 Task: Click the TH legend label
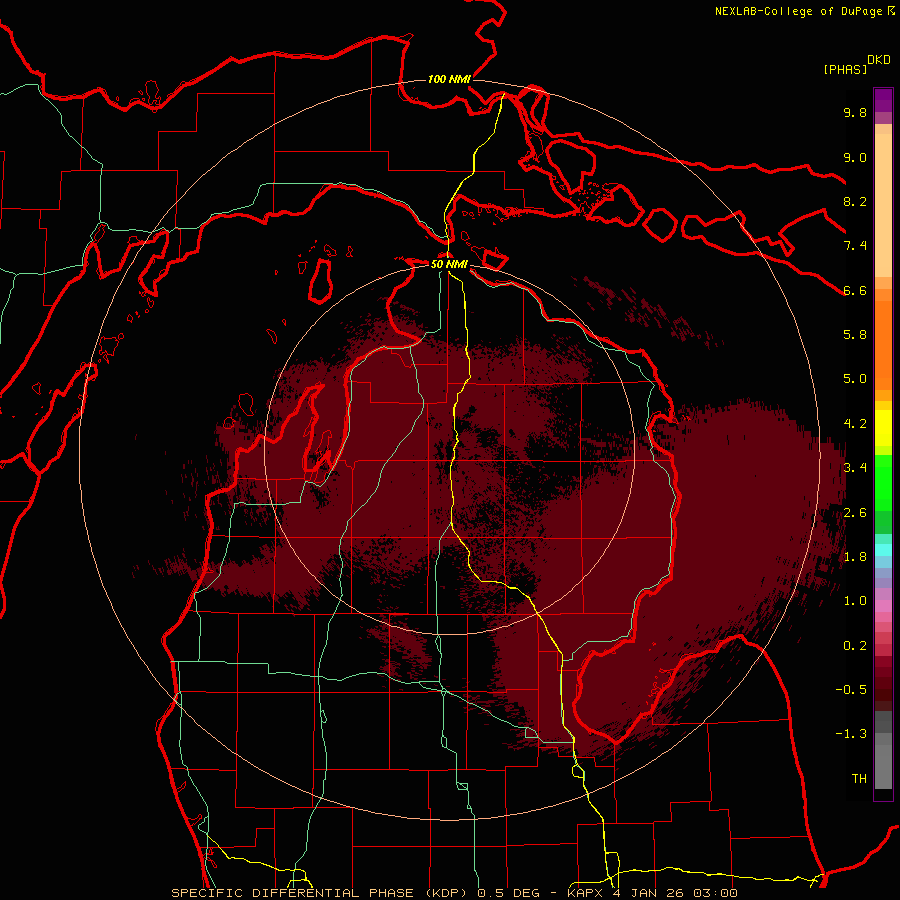point(859,779)
